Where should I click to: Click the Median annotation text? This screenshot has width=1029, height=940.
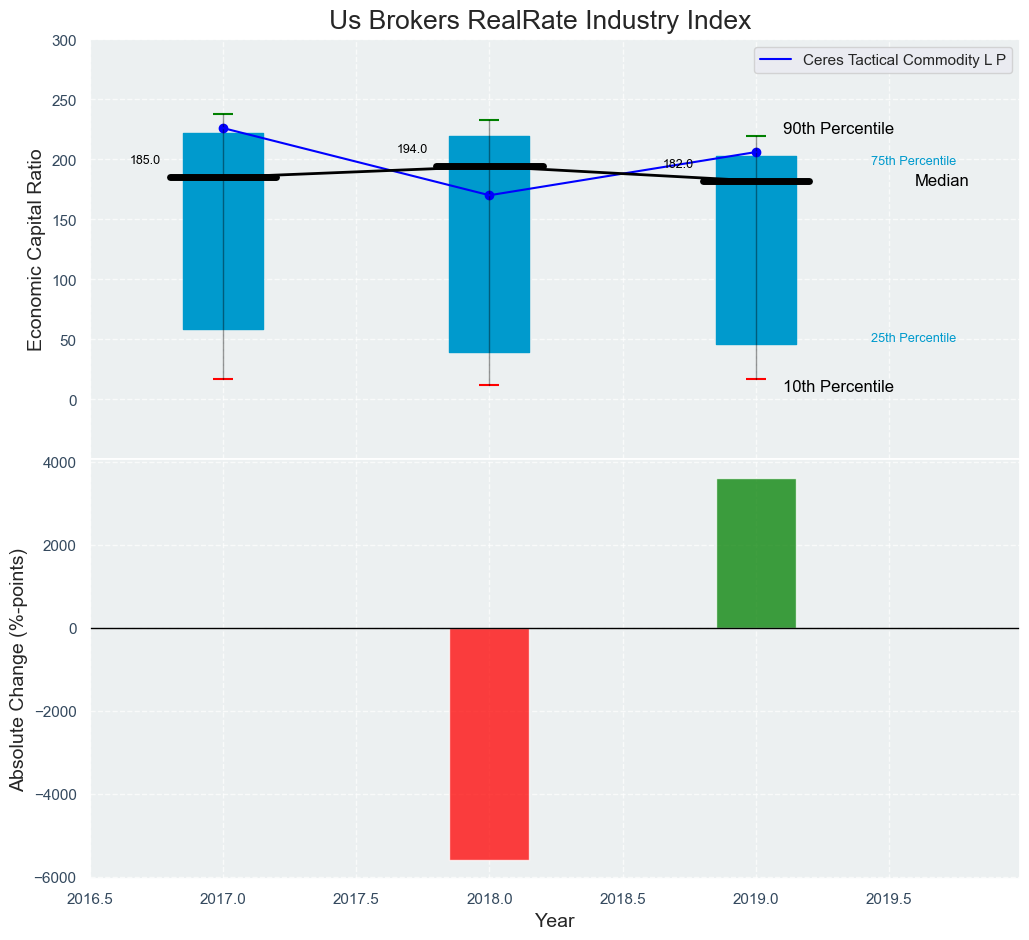[941, 181]
